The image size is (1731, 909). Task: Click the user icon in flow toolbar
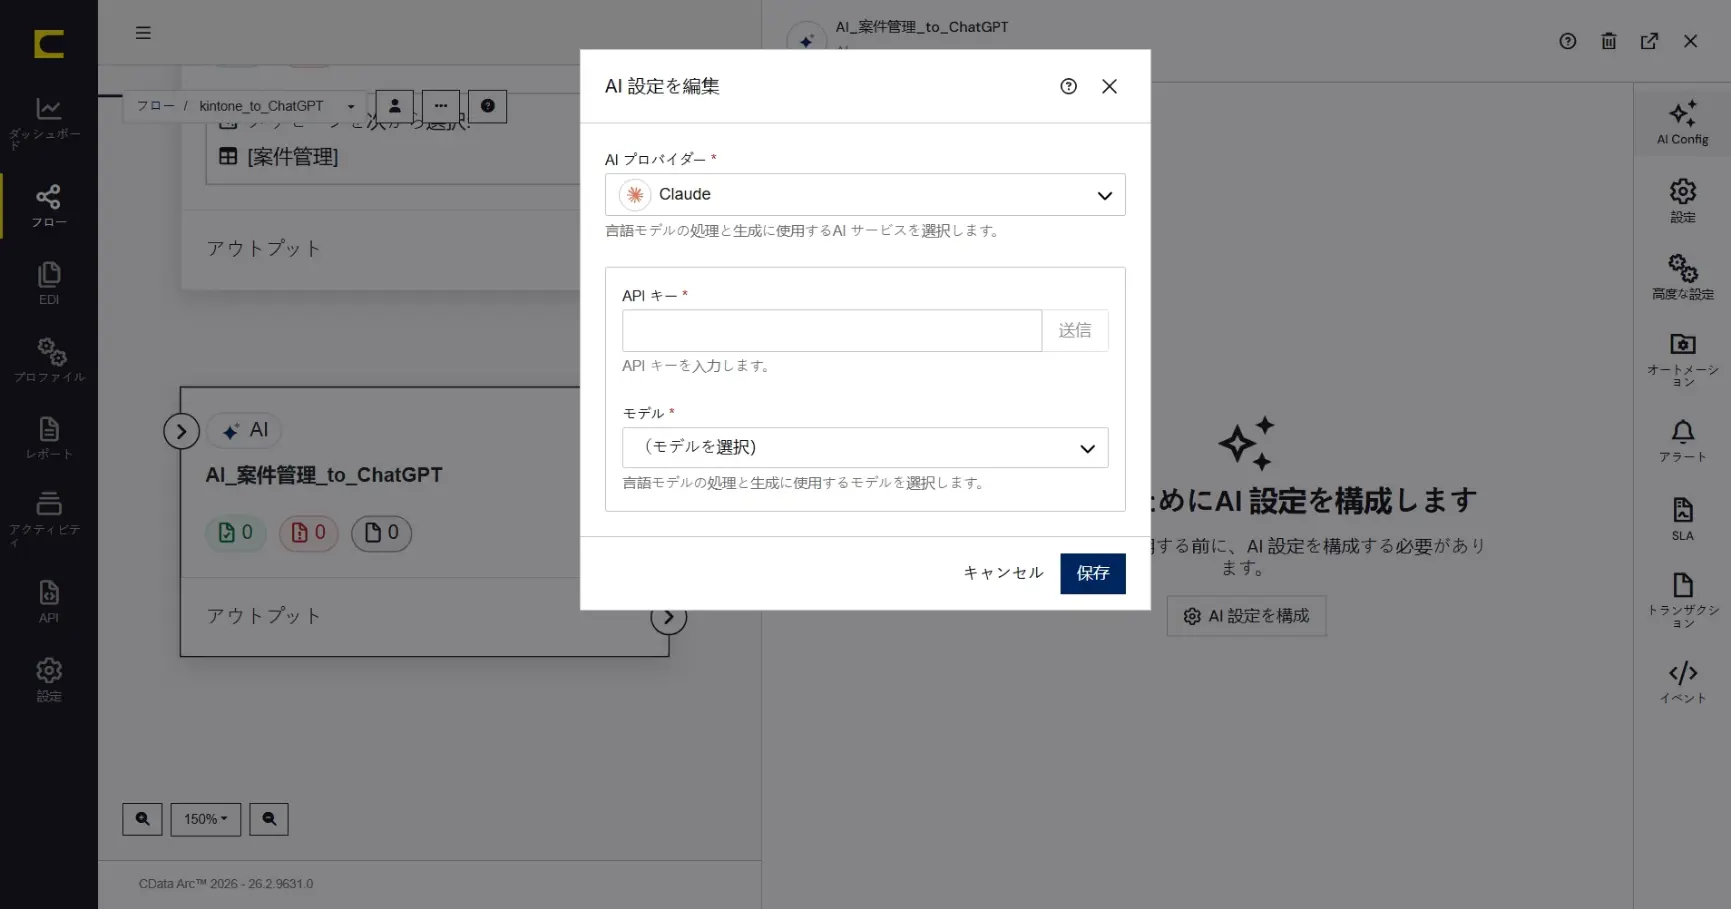click(395, 106)
